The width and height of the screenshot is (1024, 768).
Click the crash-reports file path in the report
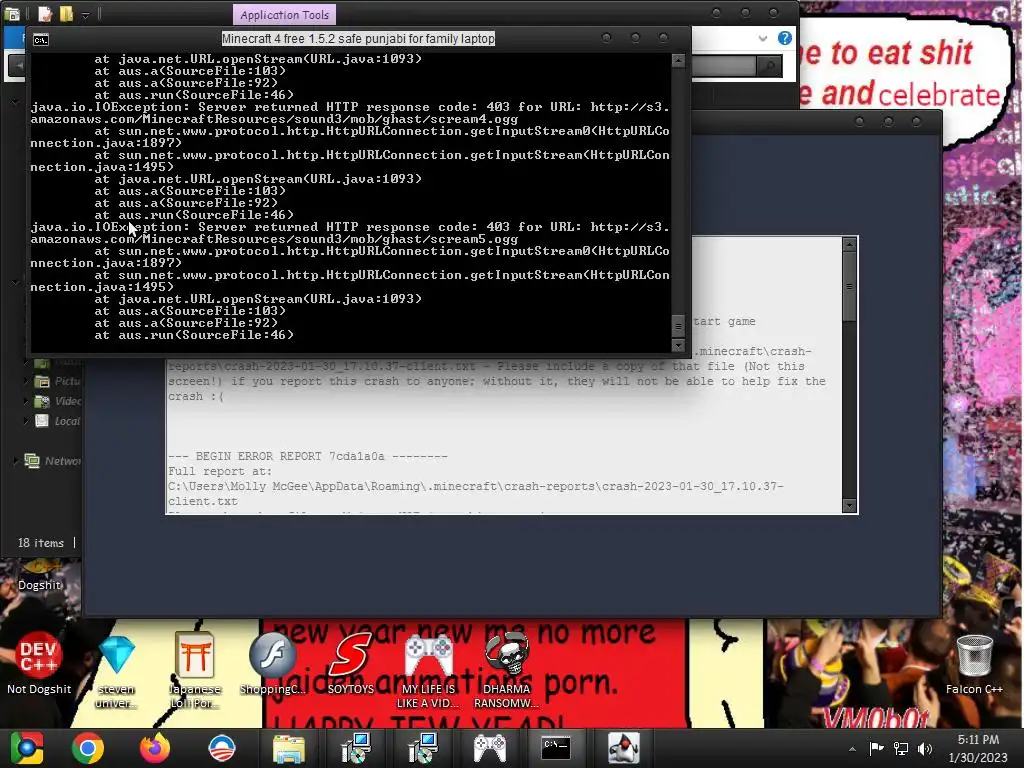(x=475, y=494)
